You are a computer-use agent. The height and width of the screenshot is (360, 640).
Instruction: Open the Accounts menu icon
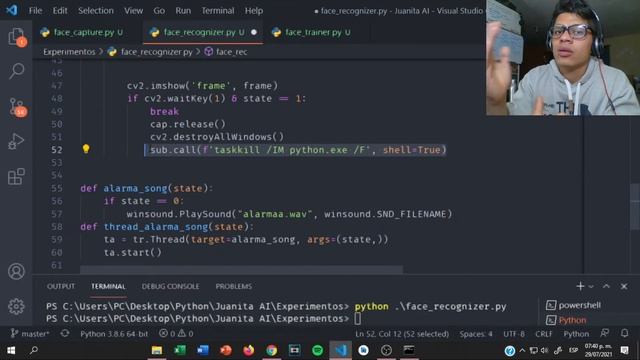(16, 271)
